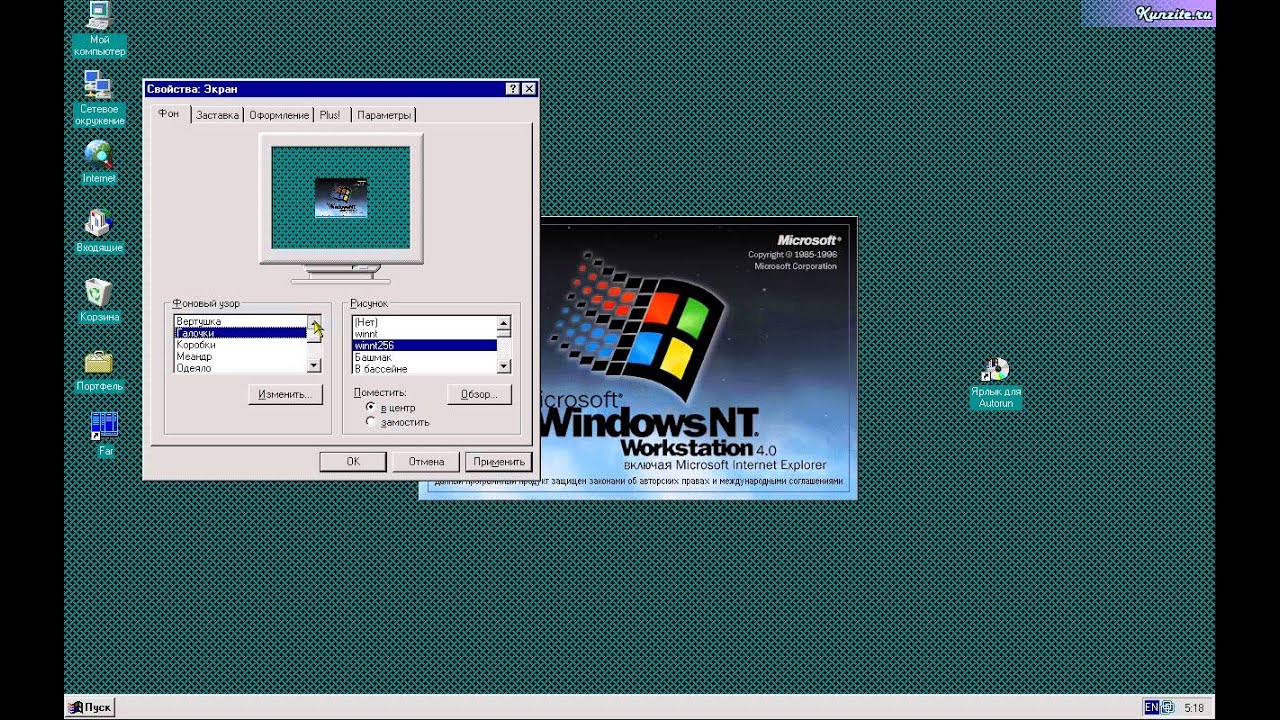The image size is (1280, 720).
Task: Click the 5:18 clock in the tray
Action: click(1193, 707)
